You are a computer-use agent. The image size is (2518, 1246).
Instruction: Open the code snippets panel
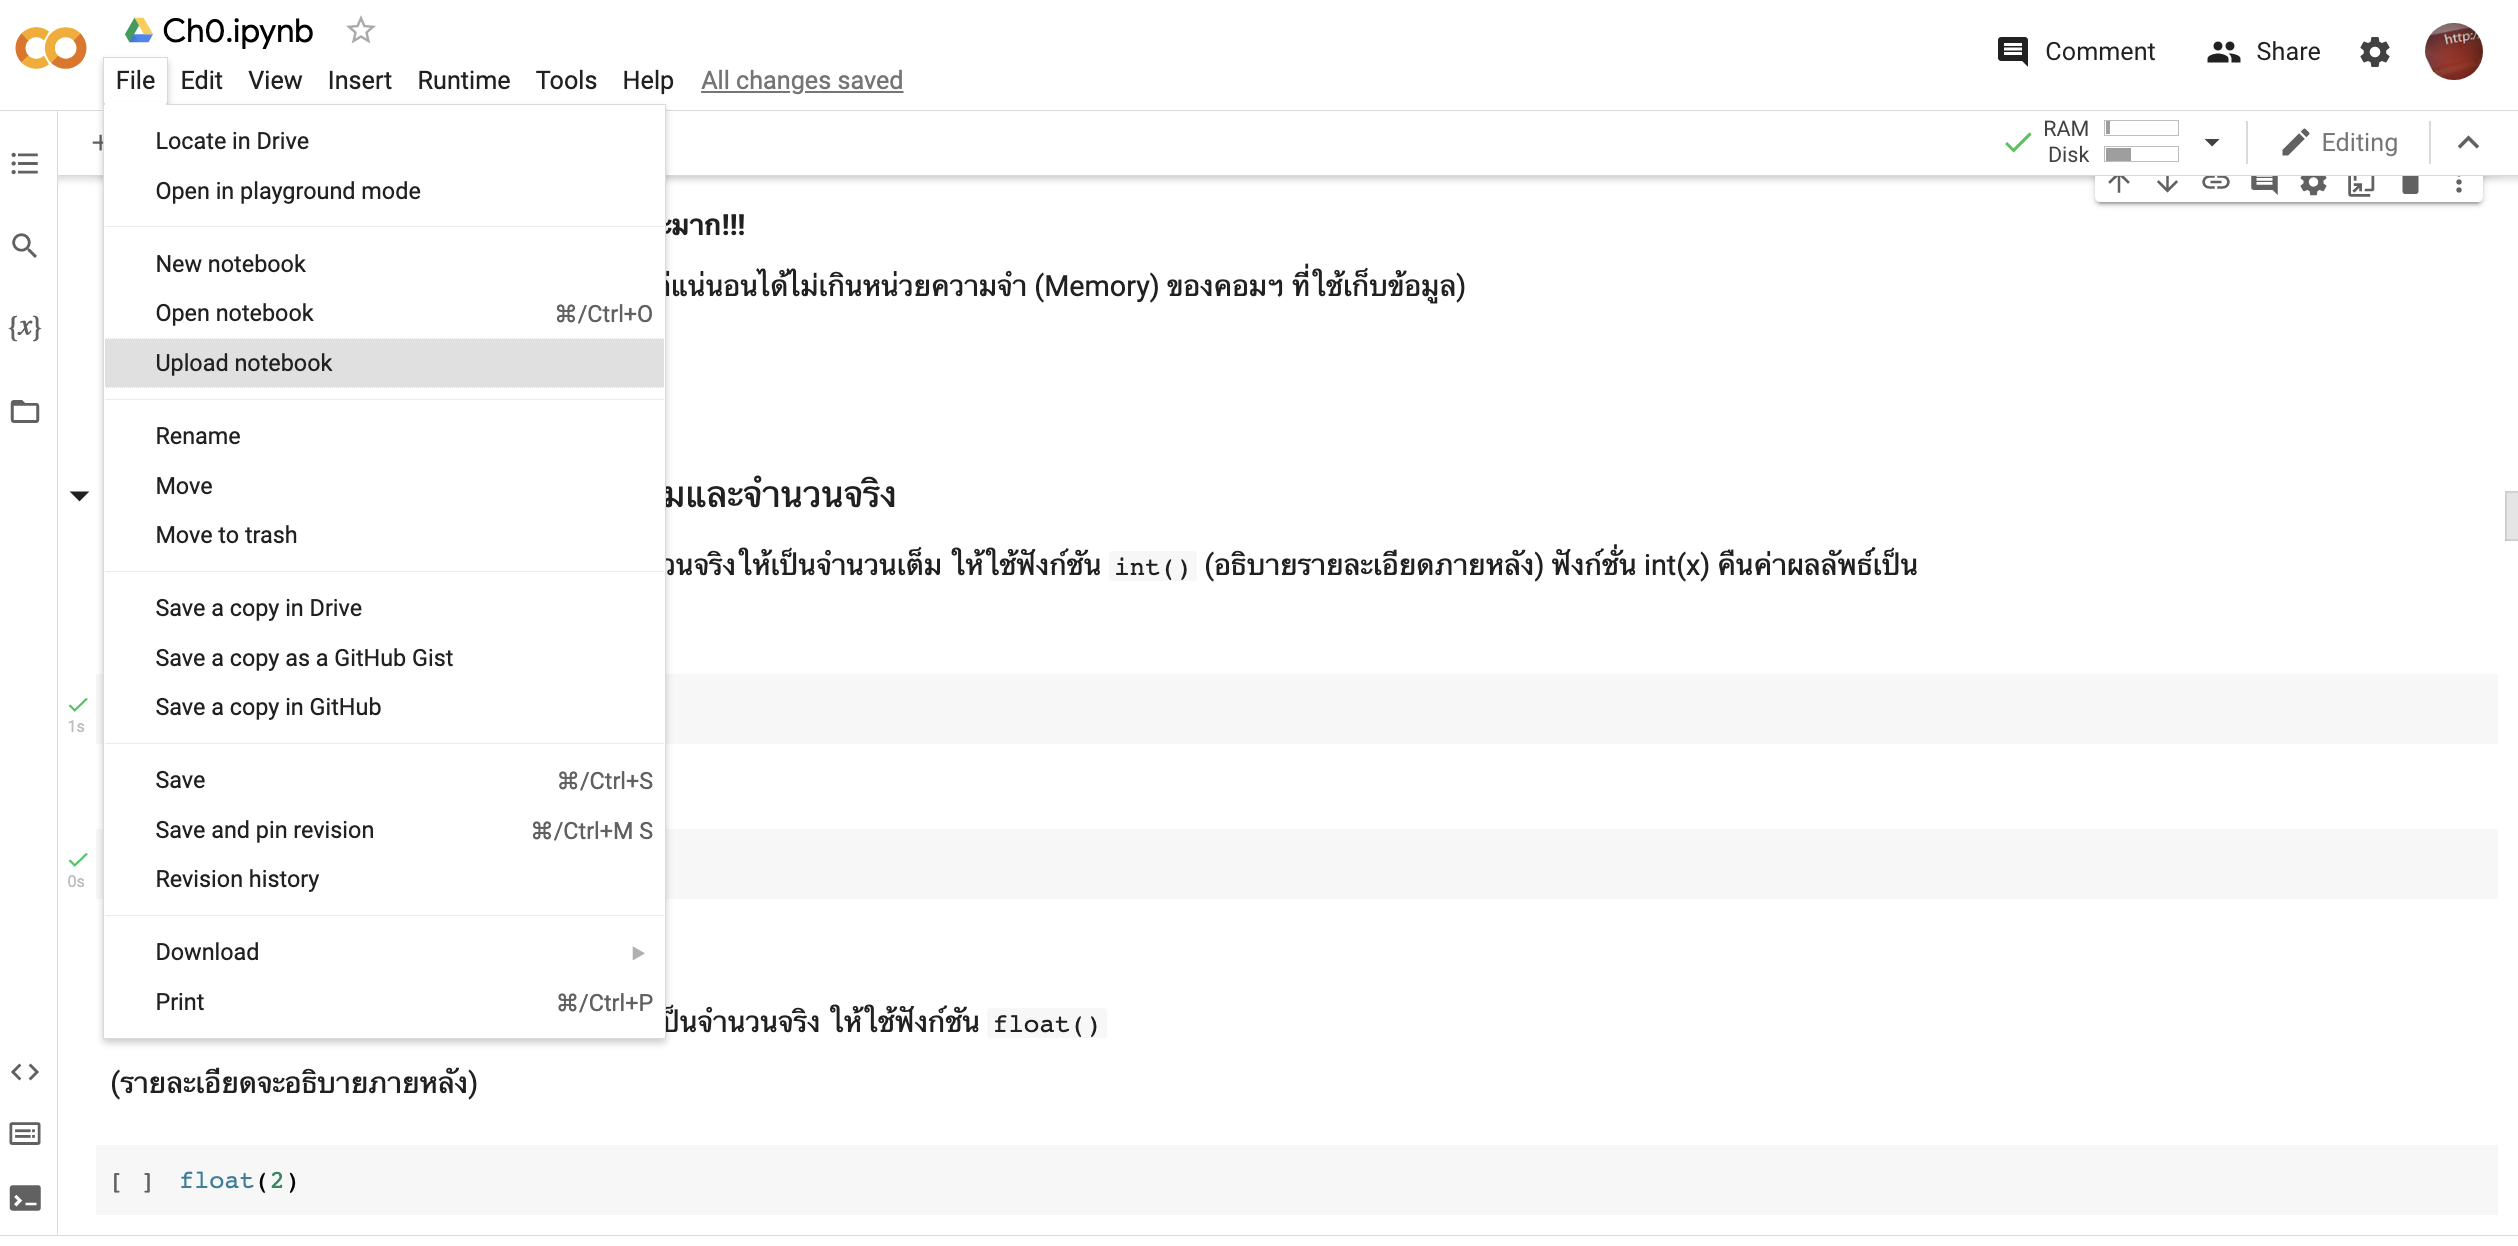pos(25,1072)
